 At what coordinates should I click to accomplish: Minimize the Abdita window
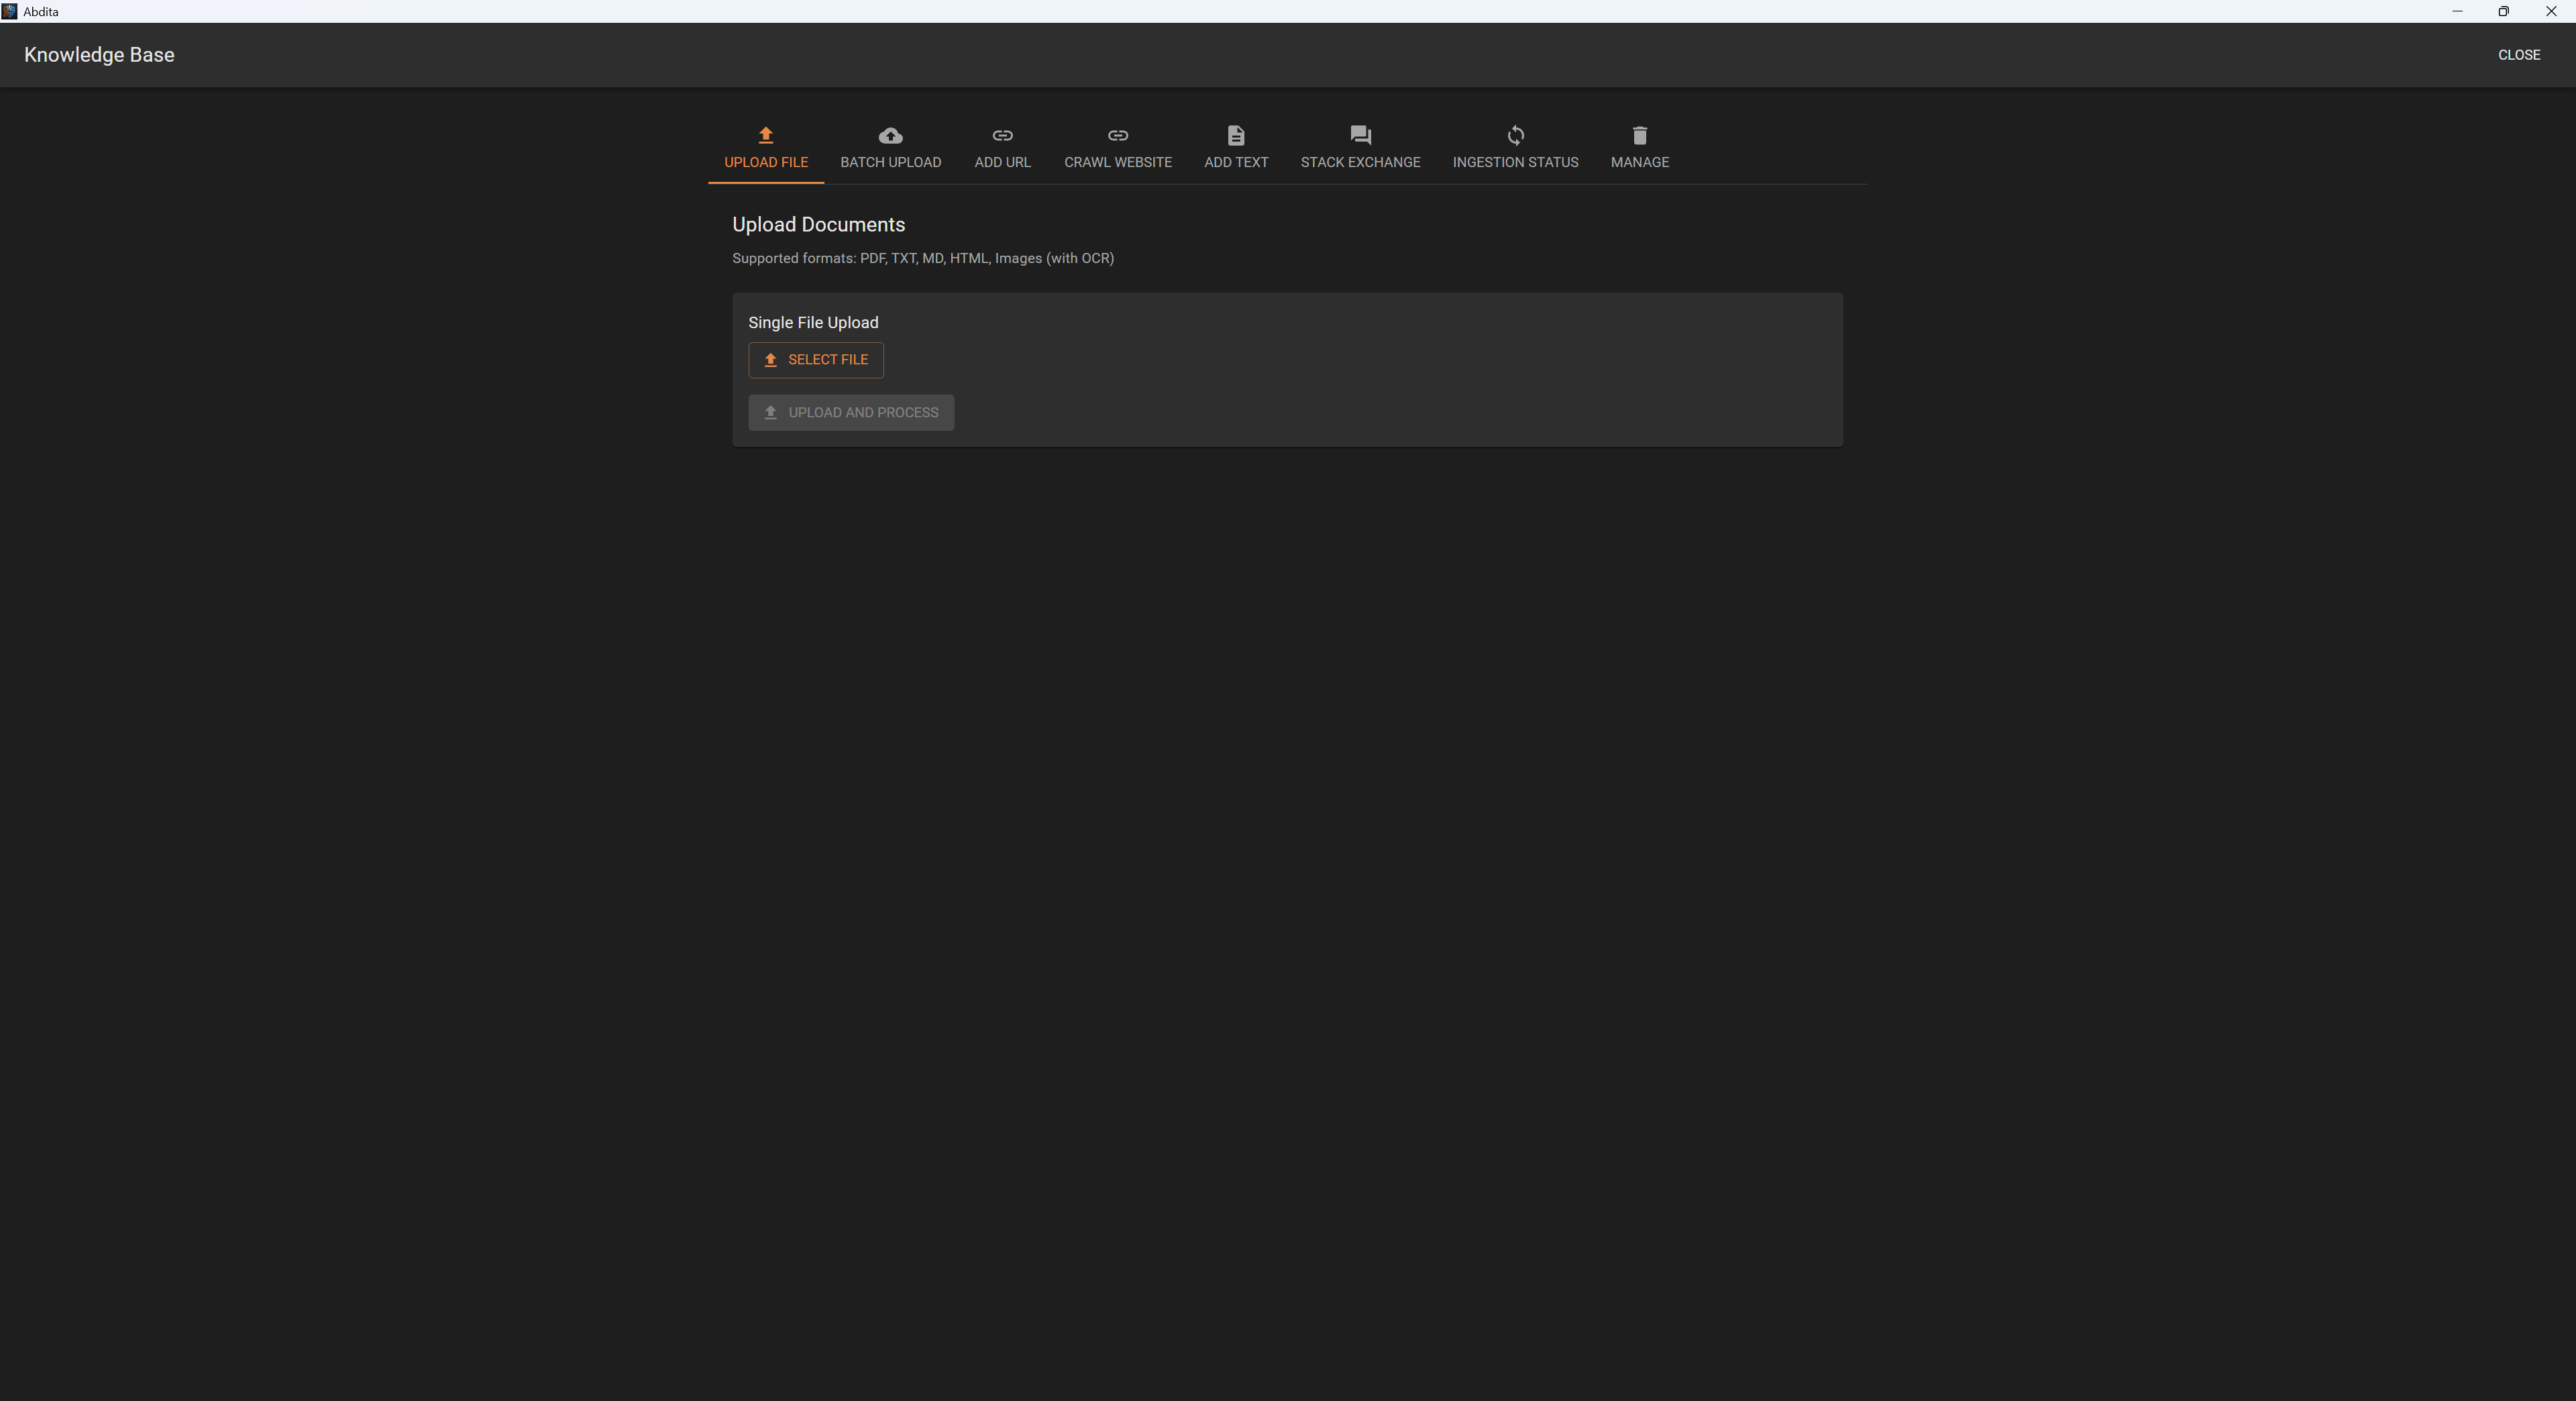pyautogui.click(x=2457, y=11)
